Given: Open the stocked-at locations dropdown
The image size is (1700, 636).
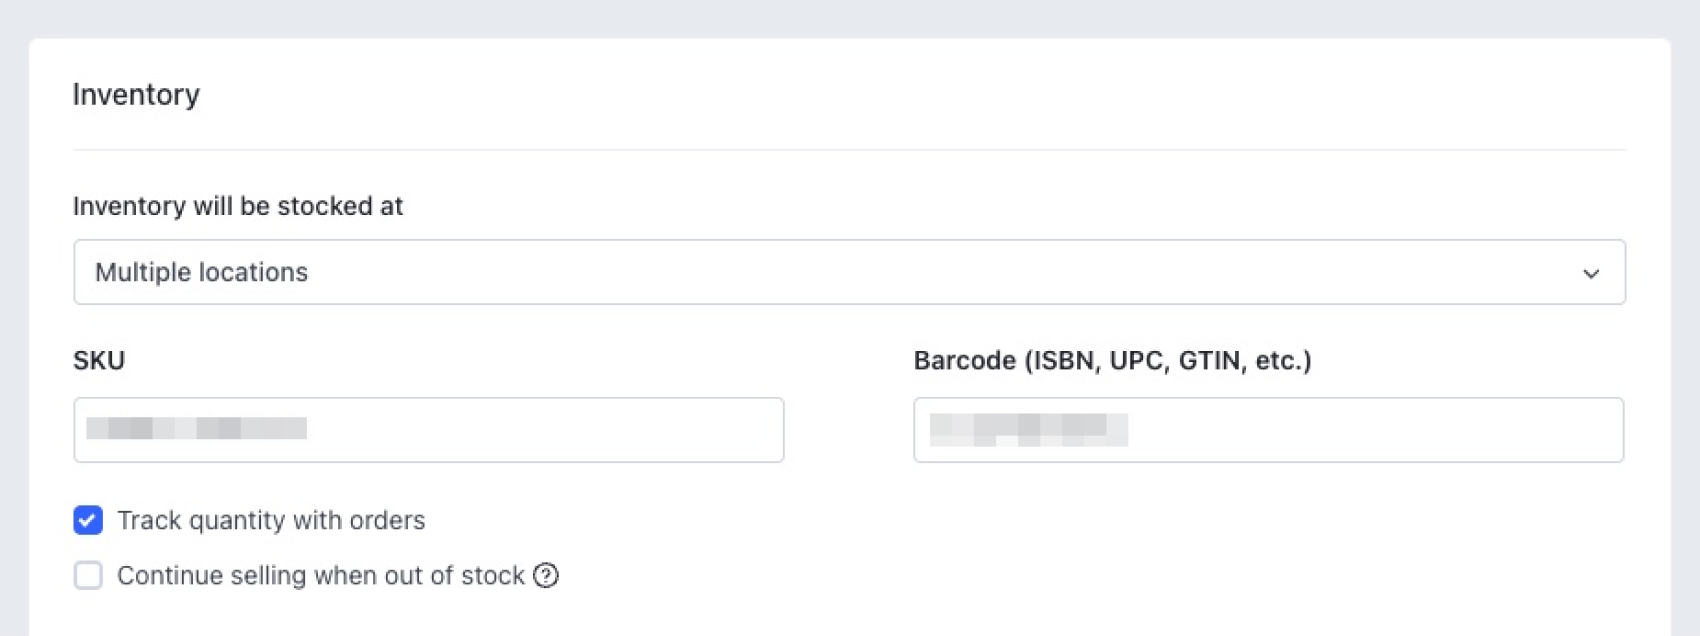Looking at the screenshot, I should click(849, 272).
